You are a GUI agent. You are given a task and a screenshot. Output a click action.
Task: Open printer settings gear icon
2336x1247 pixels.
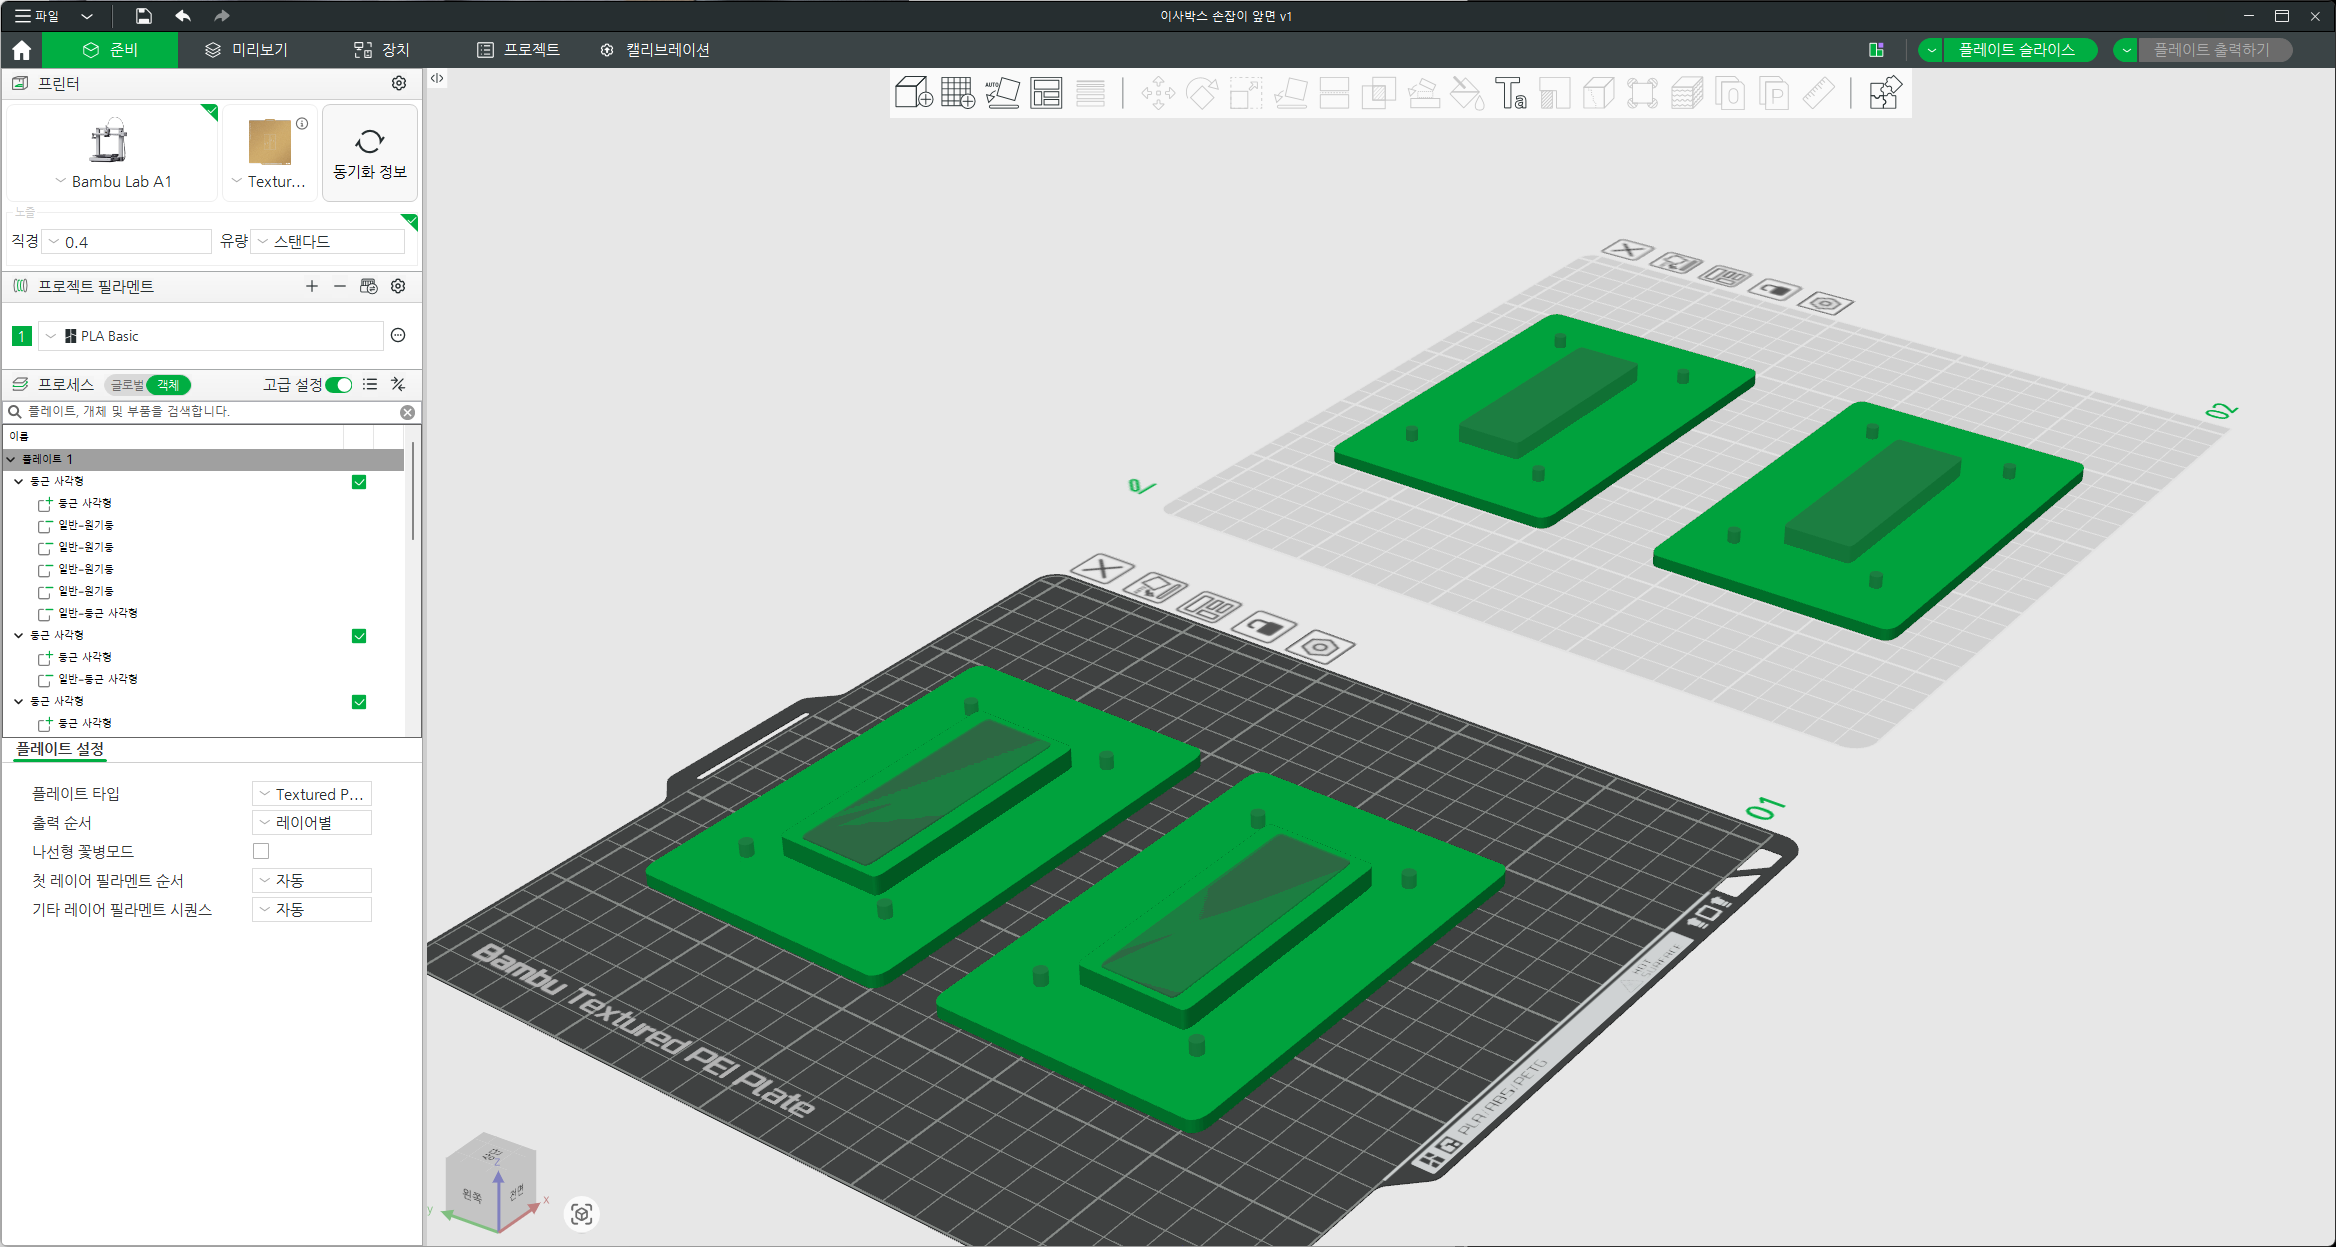[399, 83]
